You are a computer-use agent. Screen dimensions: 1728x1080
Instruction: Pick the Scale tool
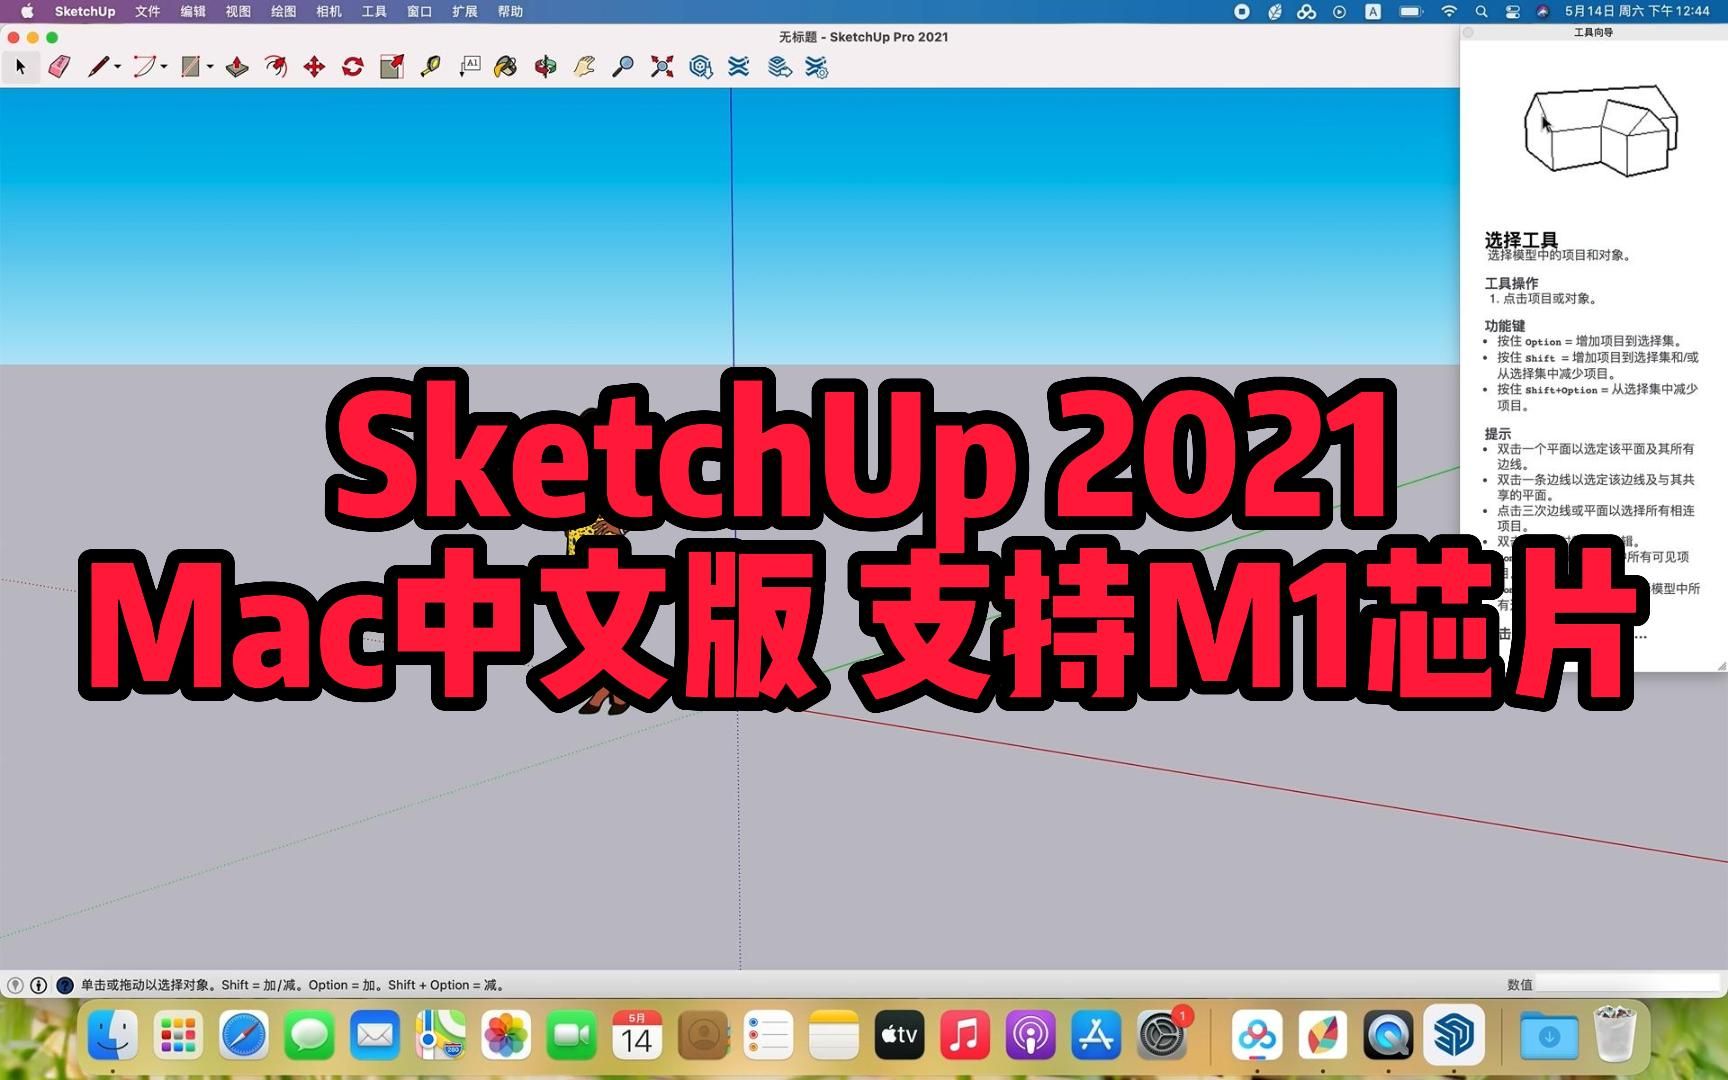(392, 67)
